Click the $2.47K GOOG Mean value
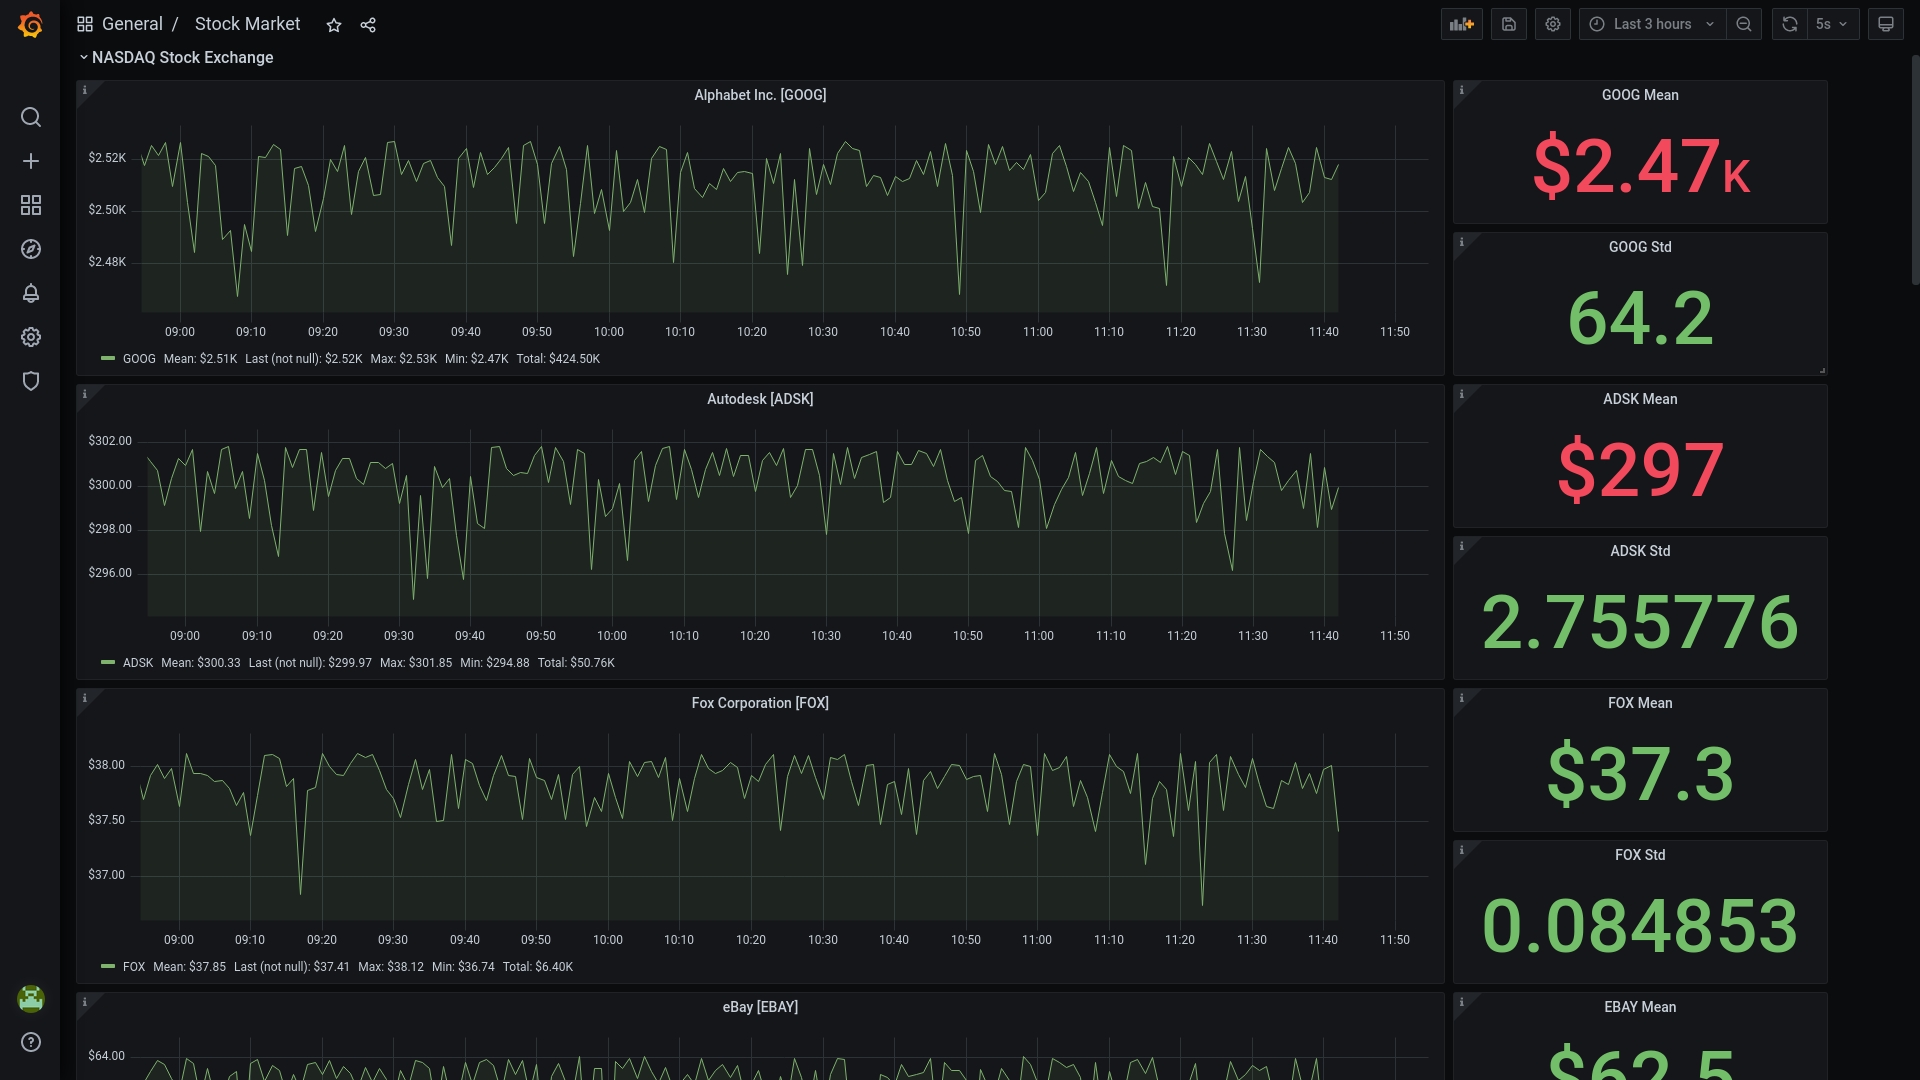 (x=1640, y=166)
